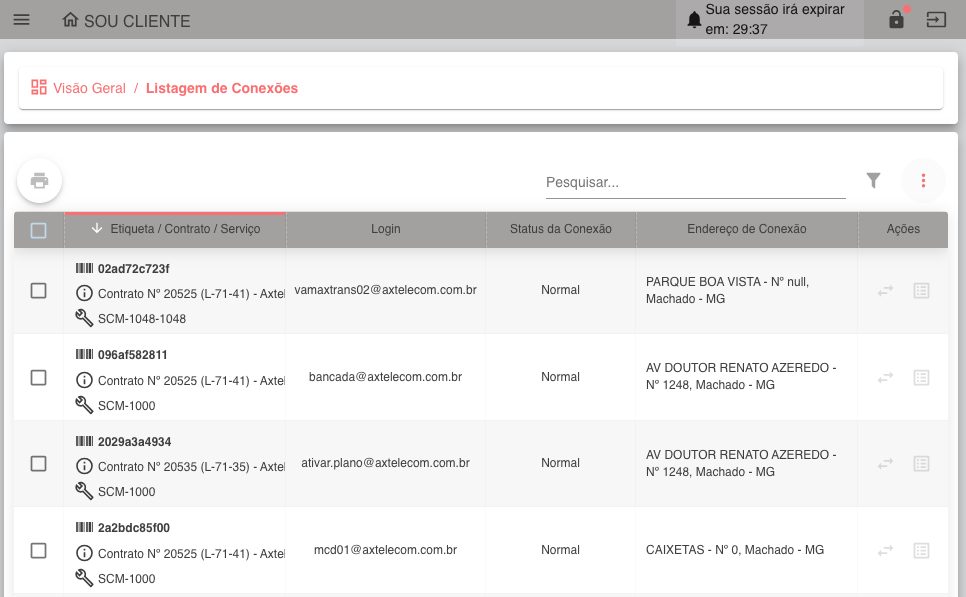
Task: Check the row for 2a2bdc85f00
Action: [x=39, y=550]
